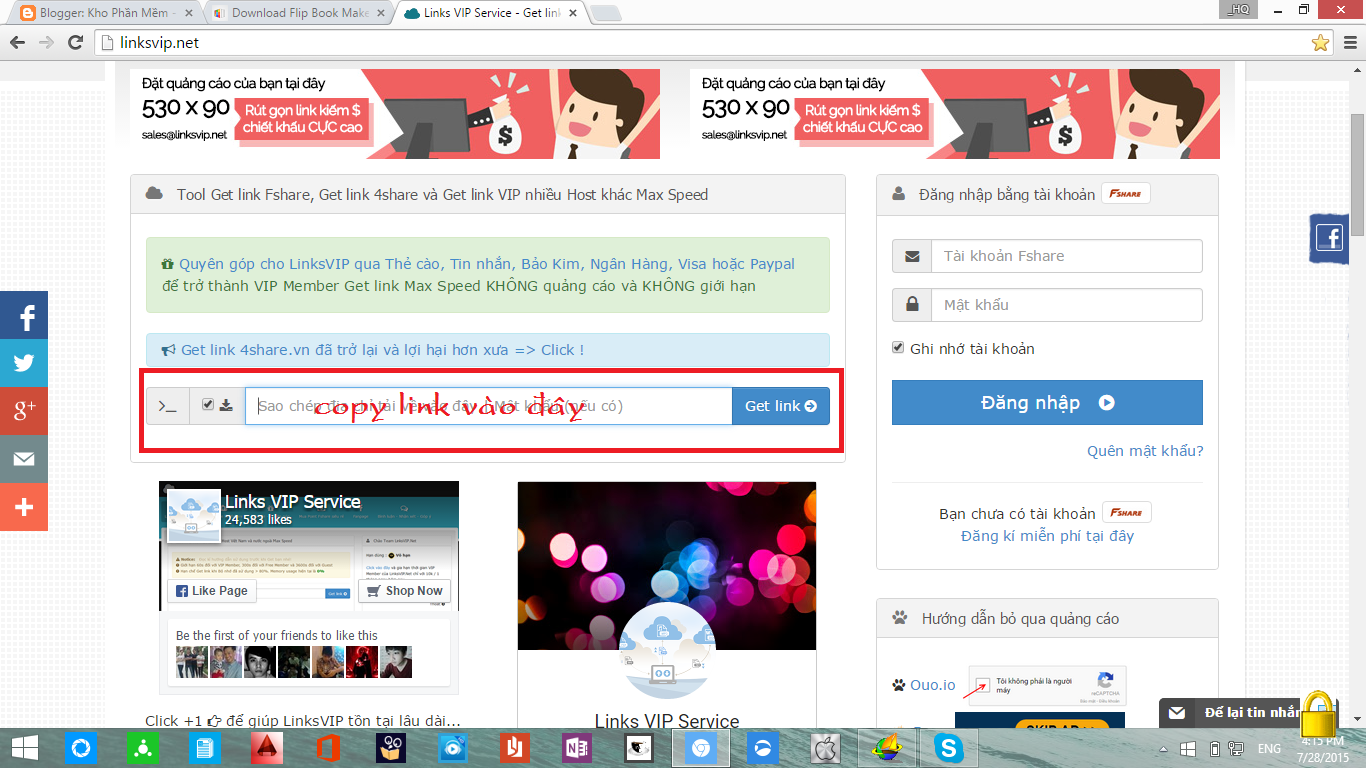Open Microsoft Office from the taskbar
This screenshot has width=1366, height=768.
tap(329, 747)
